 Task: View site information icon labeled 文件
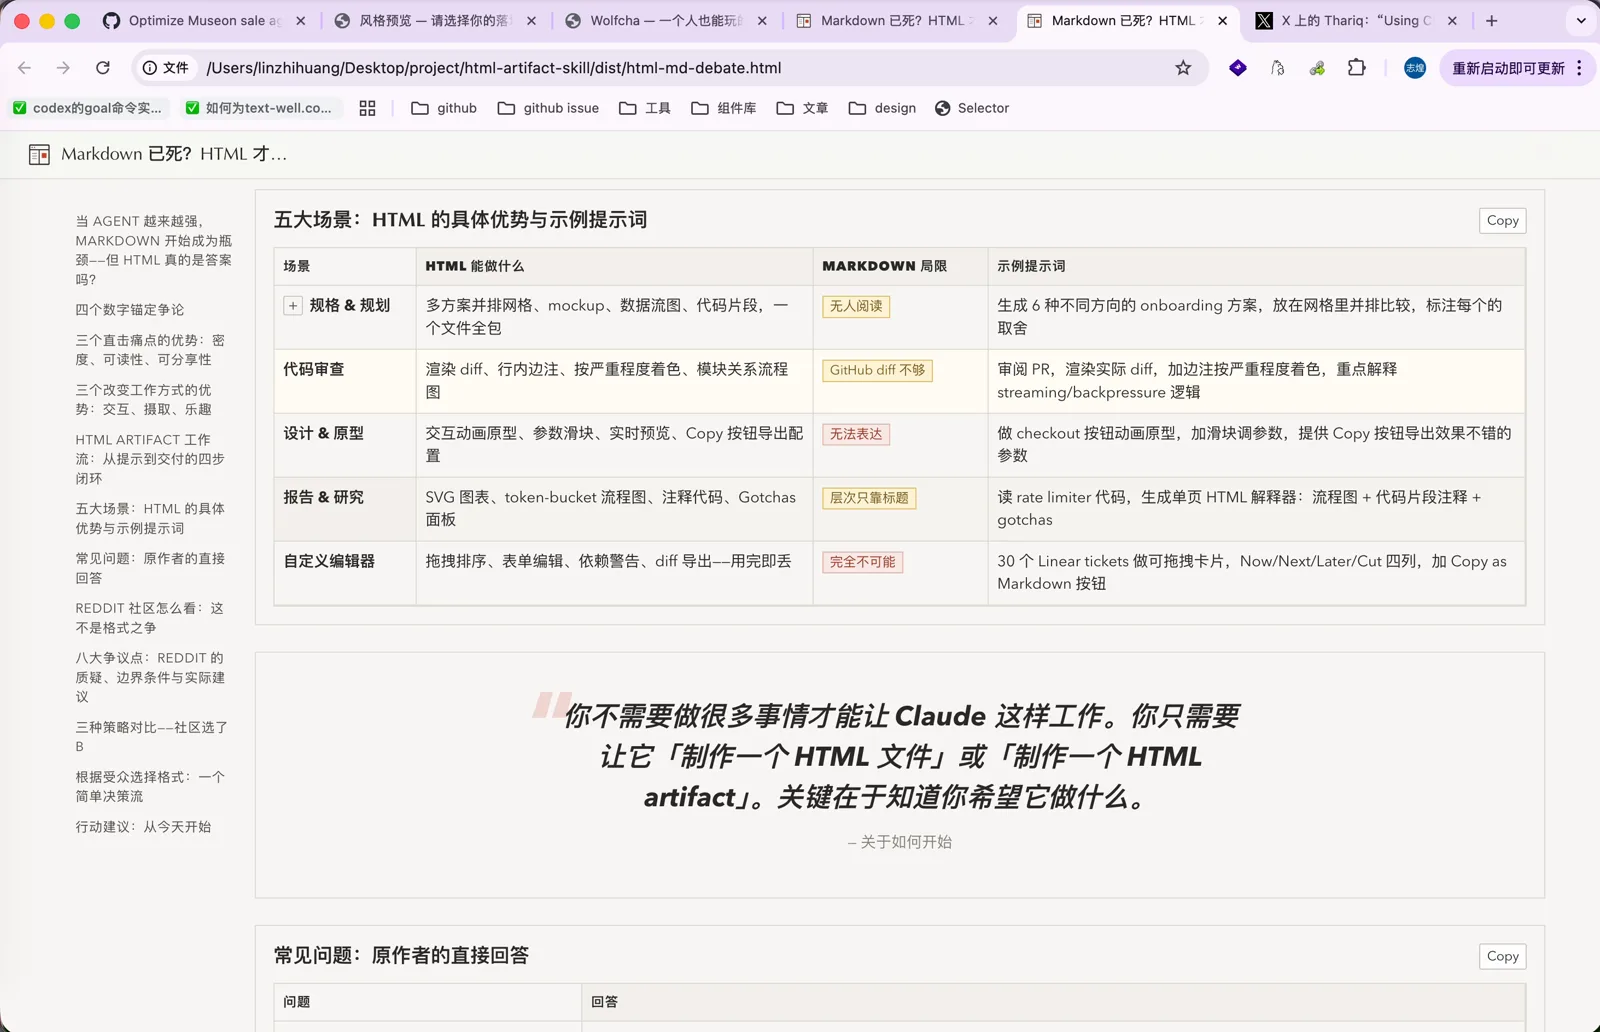coord(165,68)
